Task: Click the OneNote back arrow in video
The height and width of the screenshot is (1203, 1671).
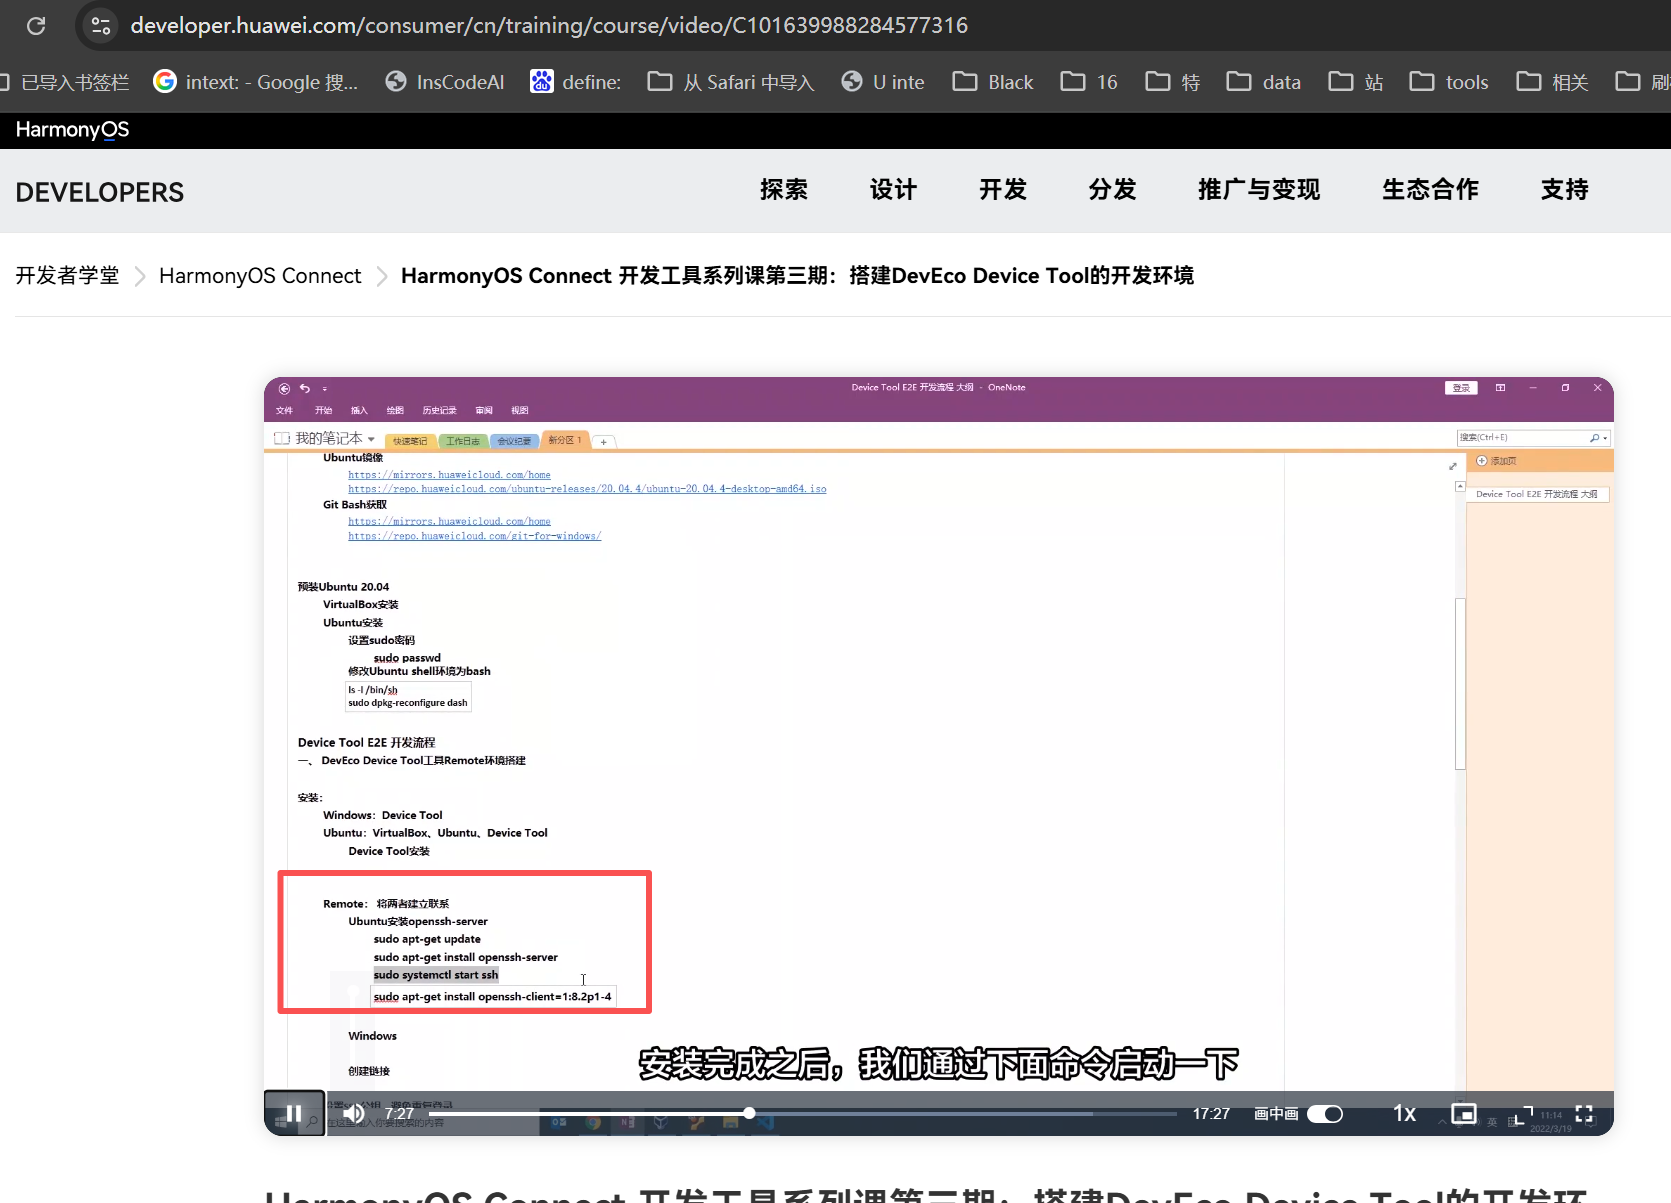Action: [x=284, y=389]
